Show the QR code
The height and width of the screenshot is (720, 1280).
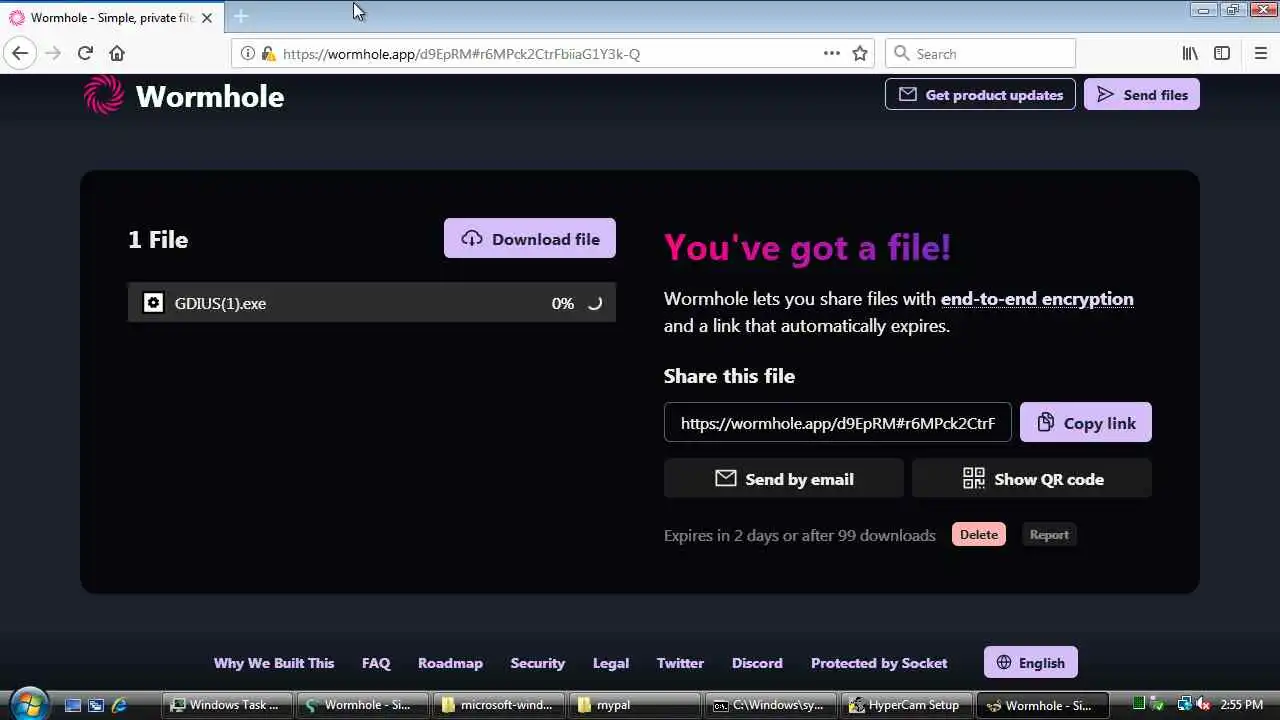pyautogui.click(x=1032, y=478)
